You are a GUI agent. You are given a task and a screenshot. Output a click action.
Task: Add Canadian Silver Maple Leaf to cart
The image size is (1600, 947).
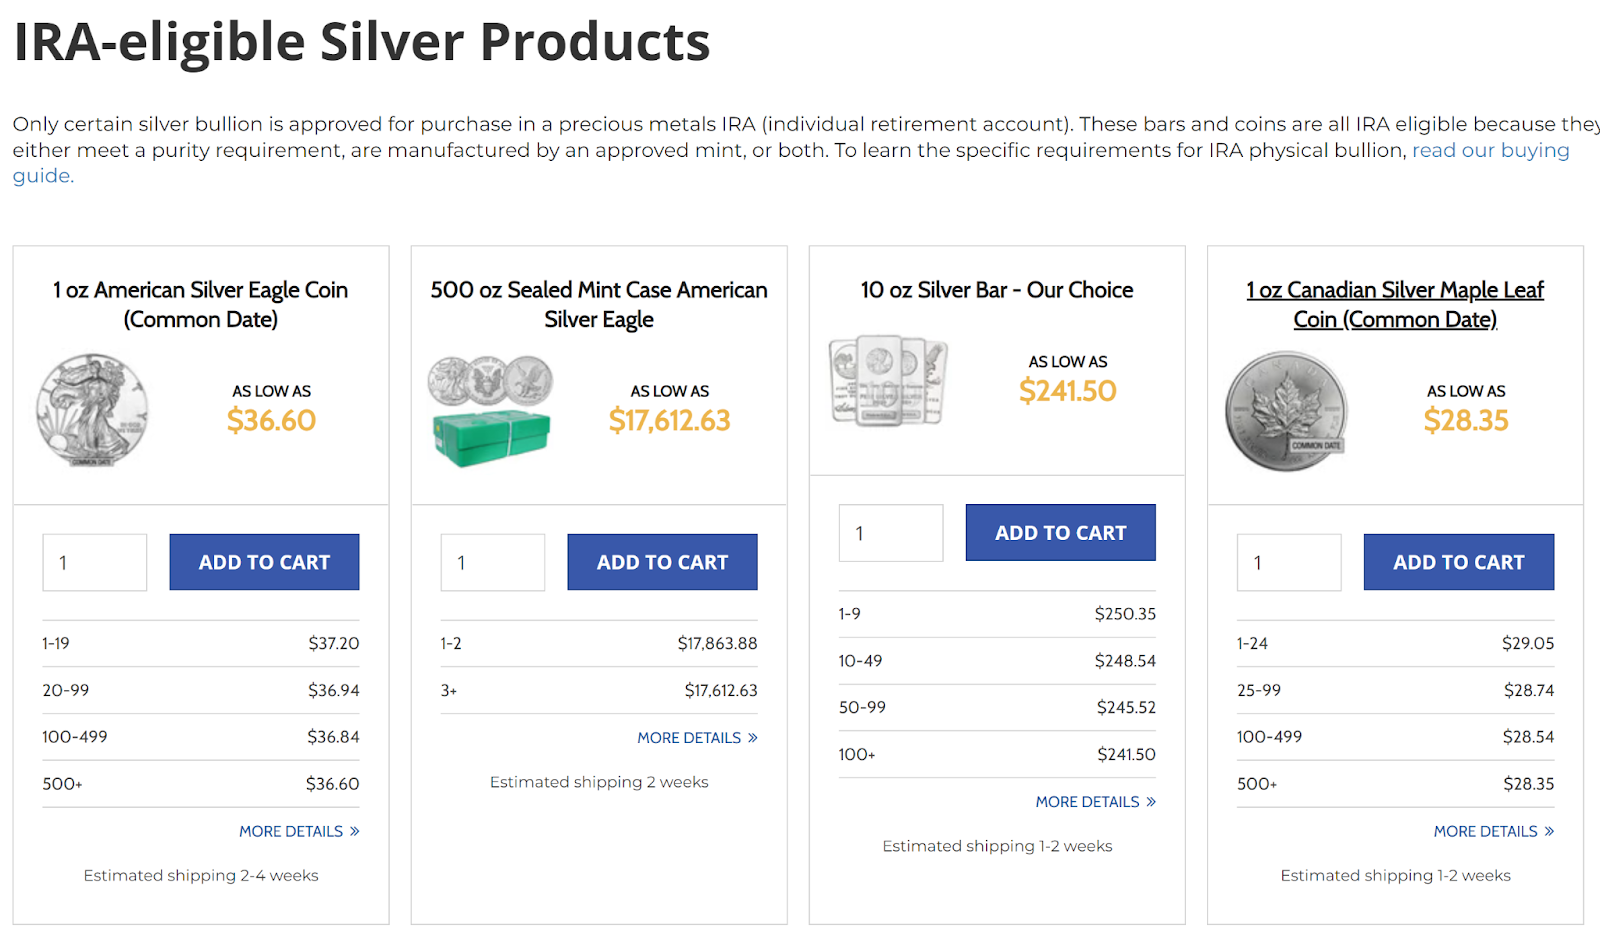pyautogui.click(x=1458, y=562)
